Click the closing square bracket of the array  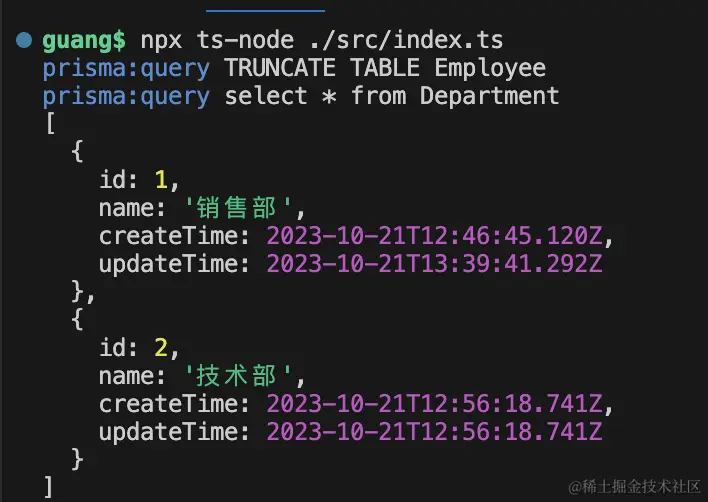49,486
